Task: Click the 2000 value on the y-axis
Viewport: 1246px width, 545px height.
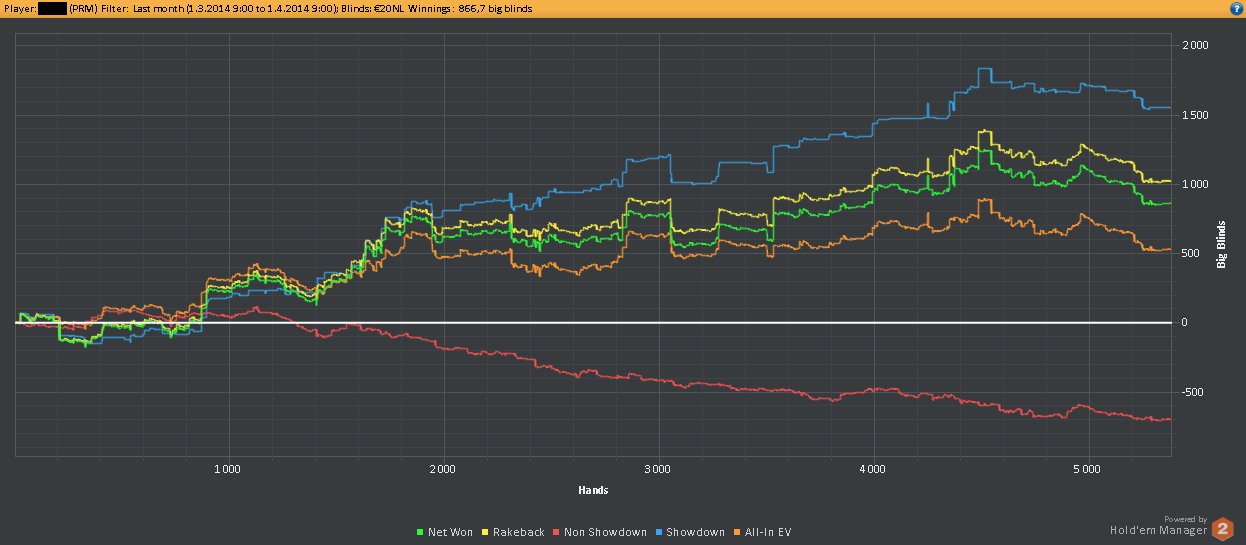Action: coord(1195,46)
